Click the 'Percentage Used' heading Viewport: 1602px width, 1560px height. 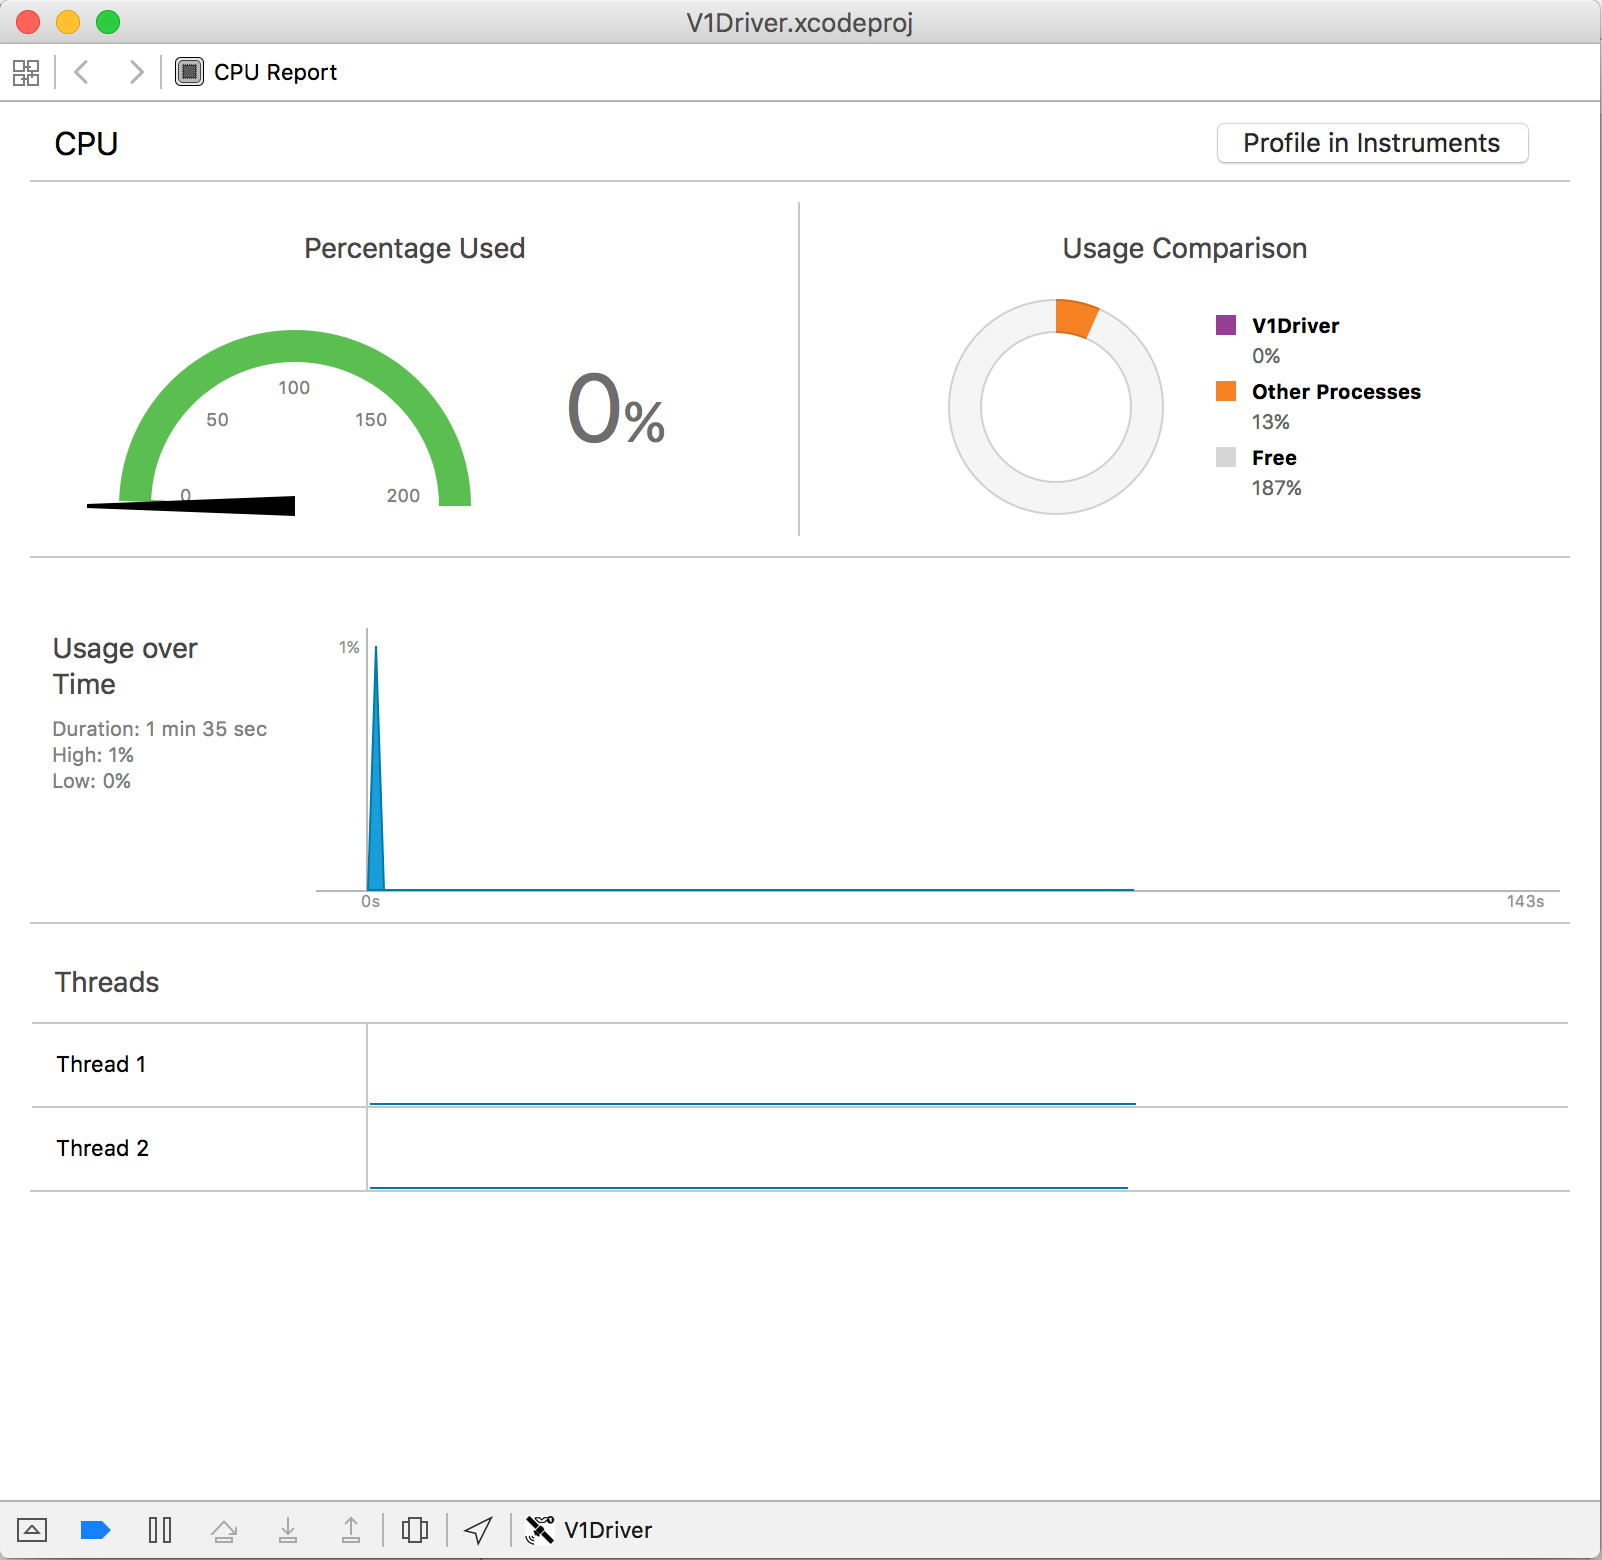415,248
